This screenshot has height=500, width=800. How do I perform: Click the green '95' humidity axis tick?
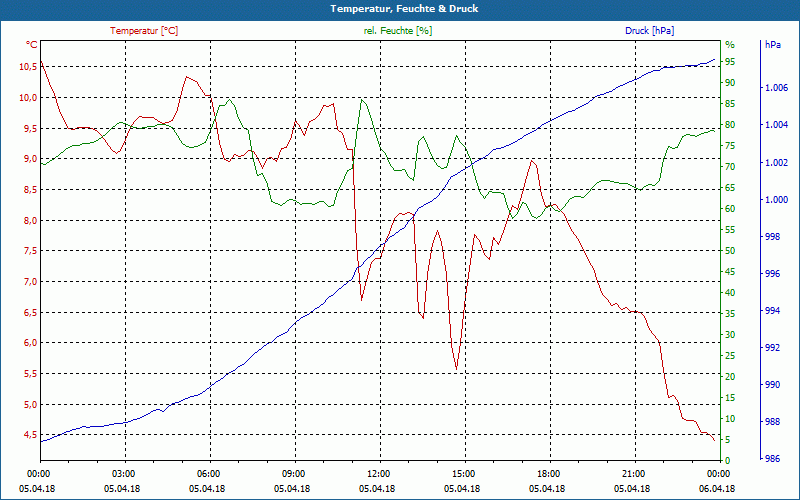coord(730,62)
